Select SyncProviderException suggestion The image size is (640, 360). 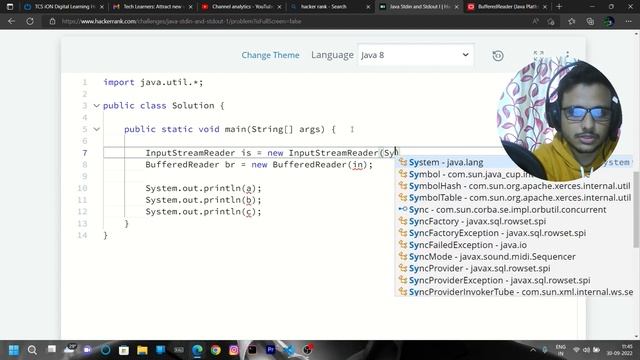point(513,280)
